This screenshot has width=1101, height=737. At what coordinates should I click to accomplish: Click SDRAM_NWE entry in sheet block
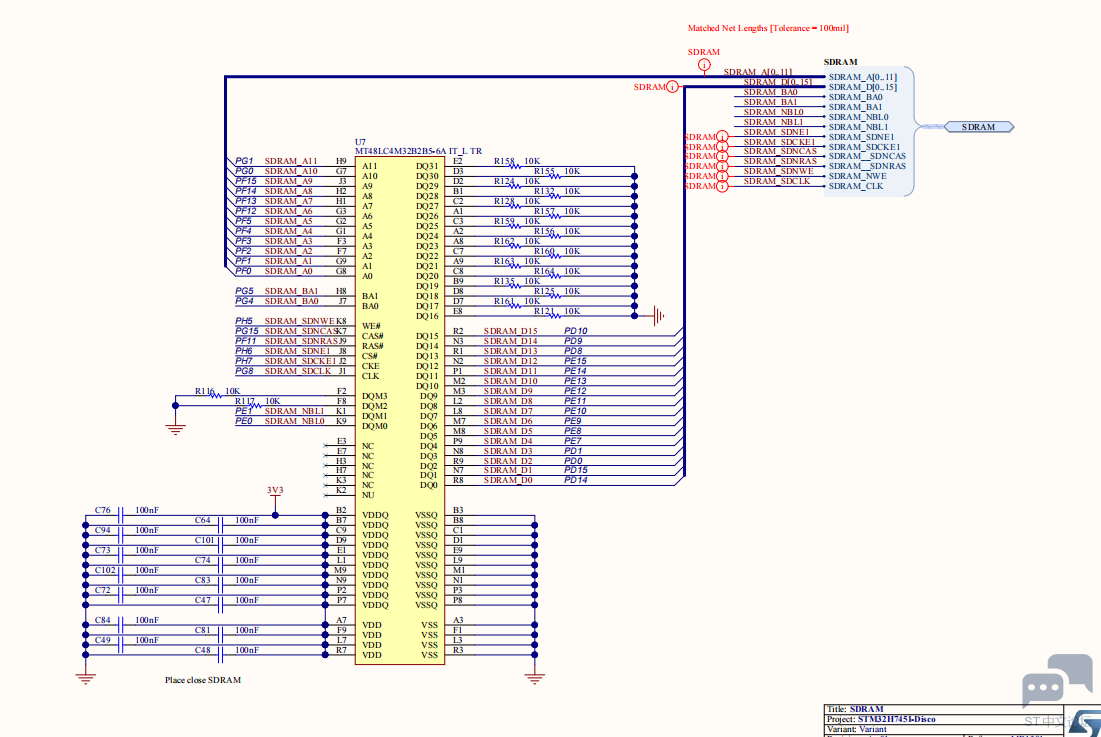coord(857,176)
